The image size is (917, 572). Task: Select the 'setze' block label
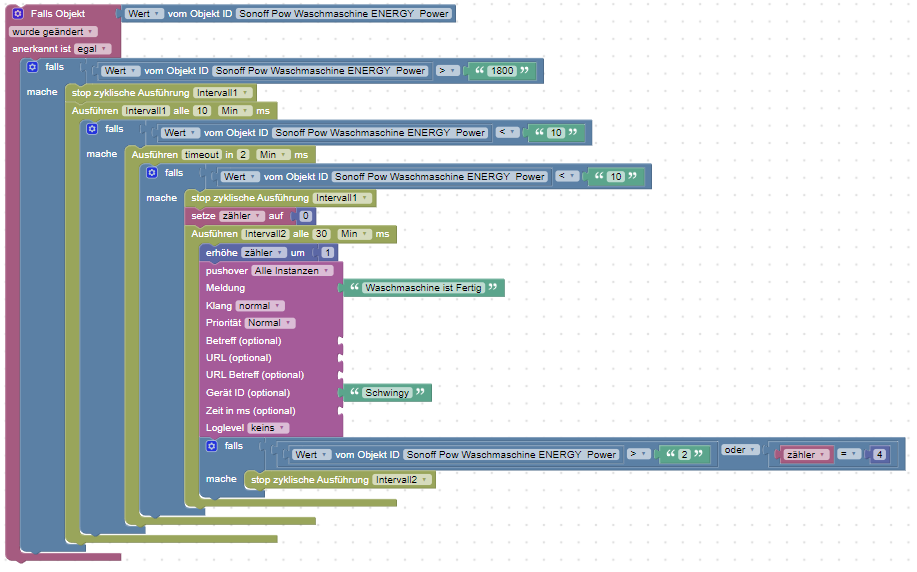pyautogui.click(x=203, y=216)
